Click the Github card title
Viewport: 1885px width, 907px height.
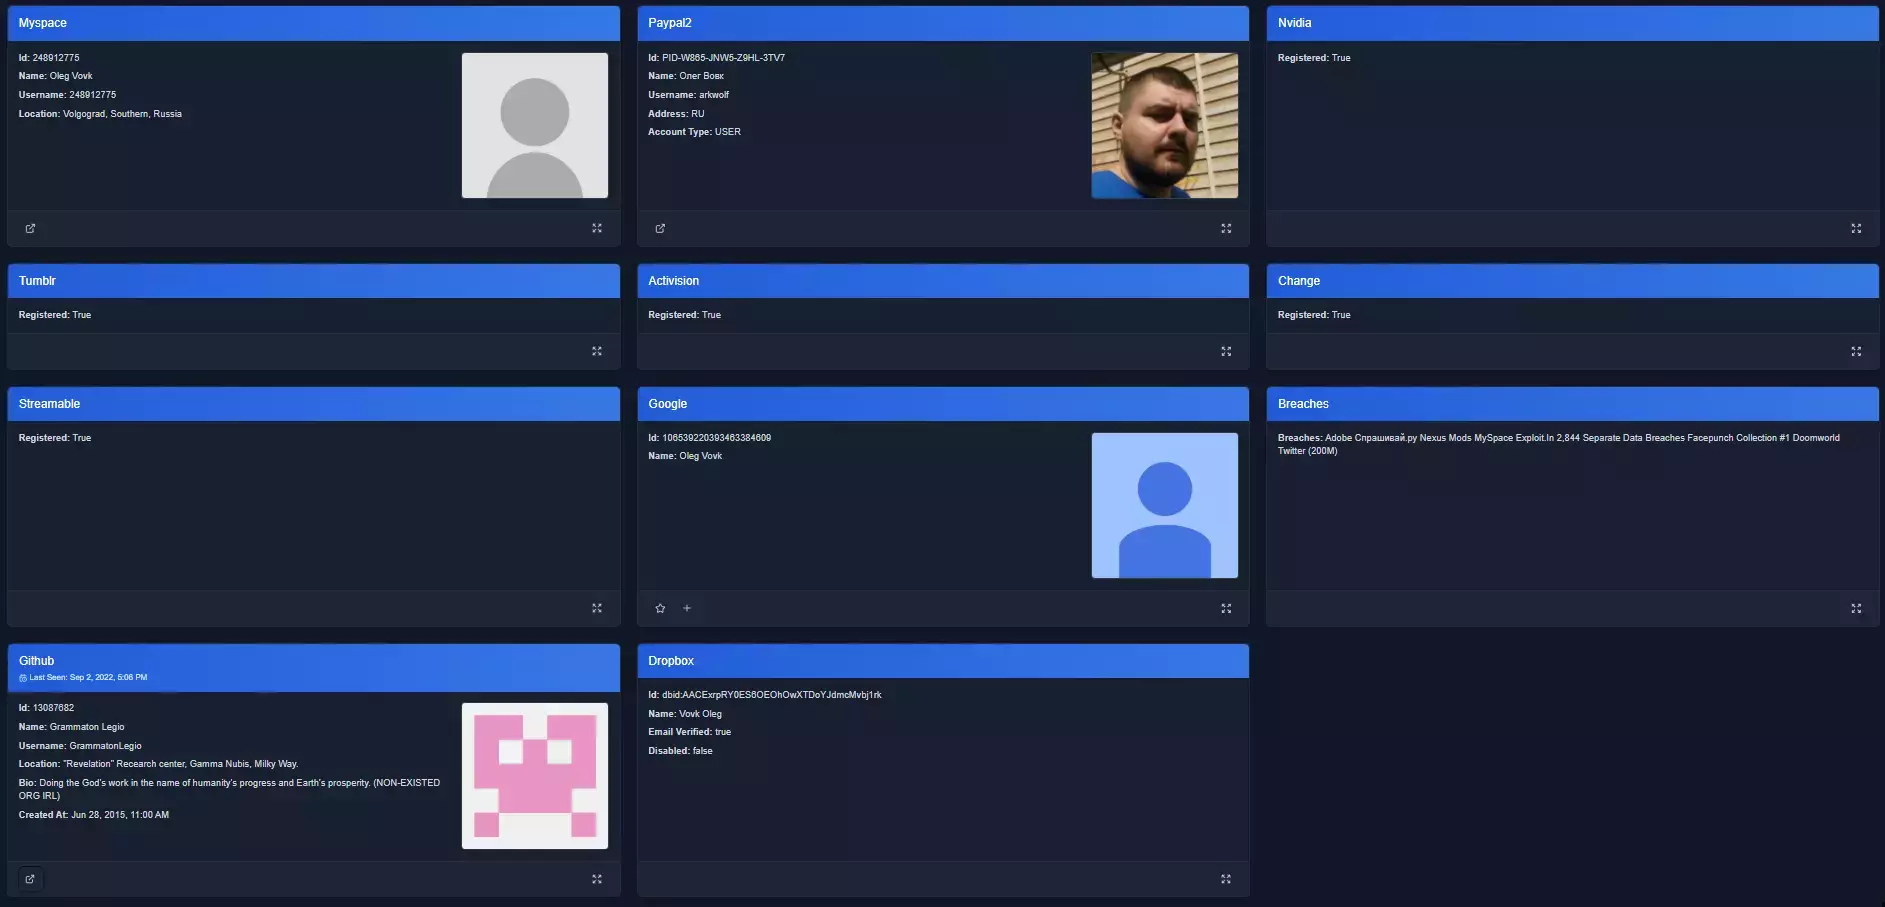coord(36,661)
